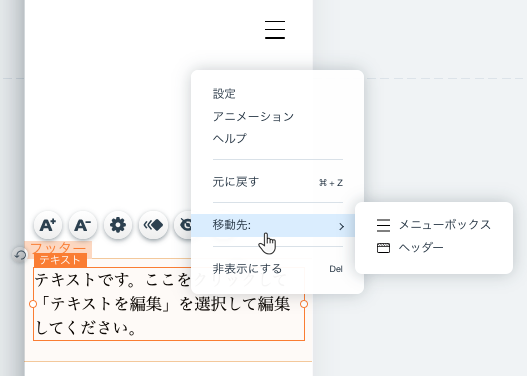Image resolution: width=527 pixels, height=376 pixels.
Task: Open the hamburger menu icon in the header
Action: point(275,30)
